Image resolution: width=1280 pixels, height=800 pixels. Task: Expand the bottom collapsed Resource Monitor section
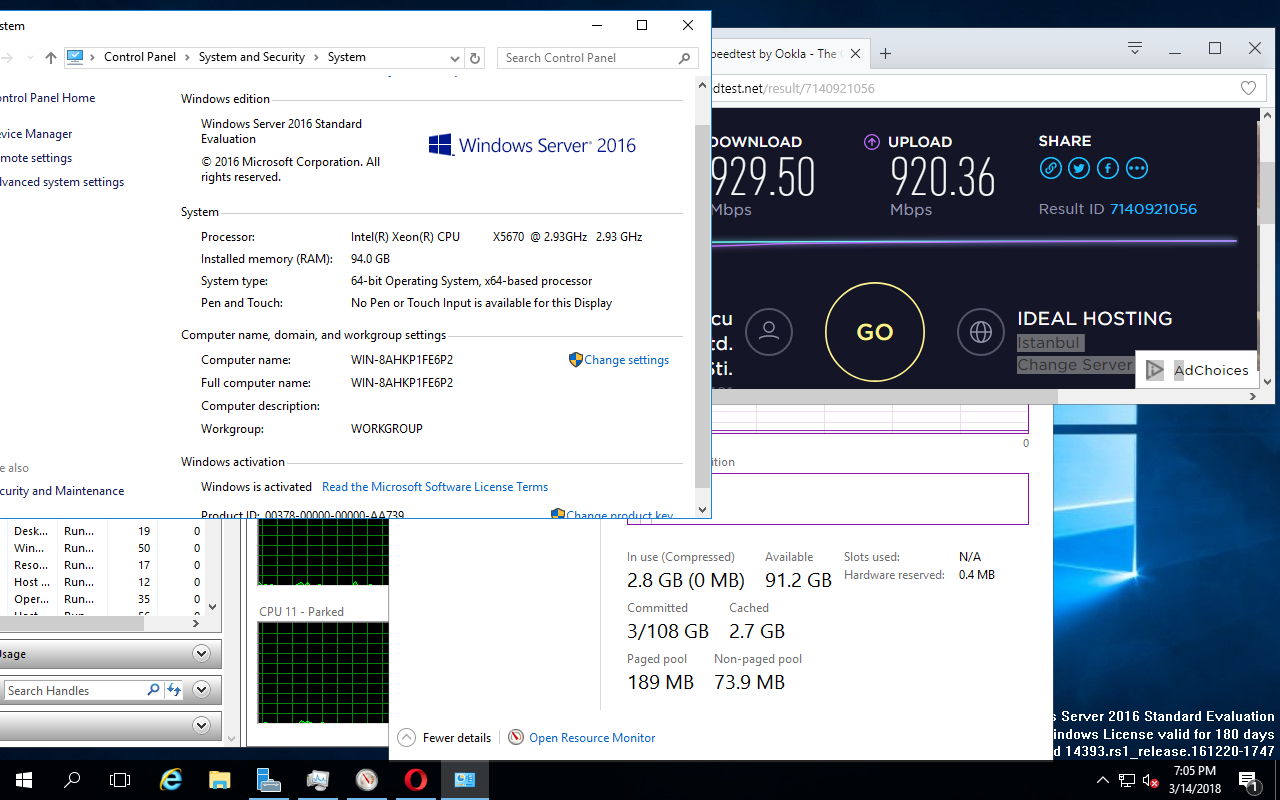[201, 725]
